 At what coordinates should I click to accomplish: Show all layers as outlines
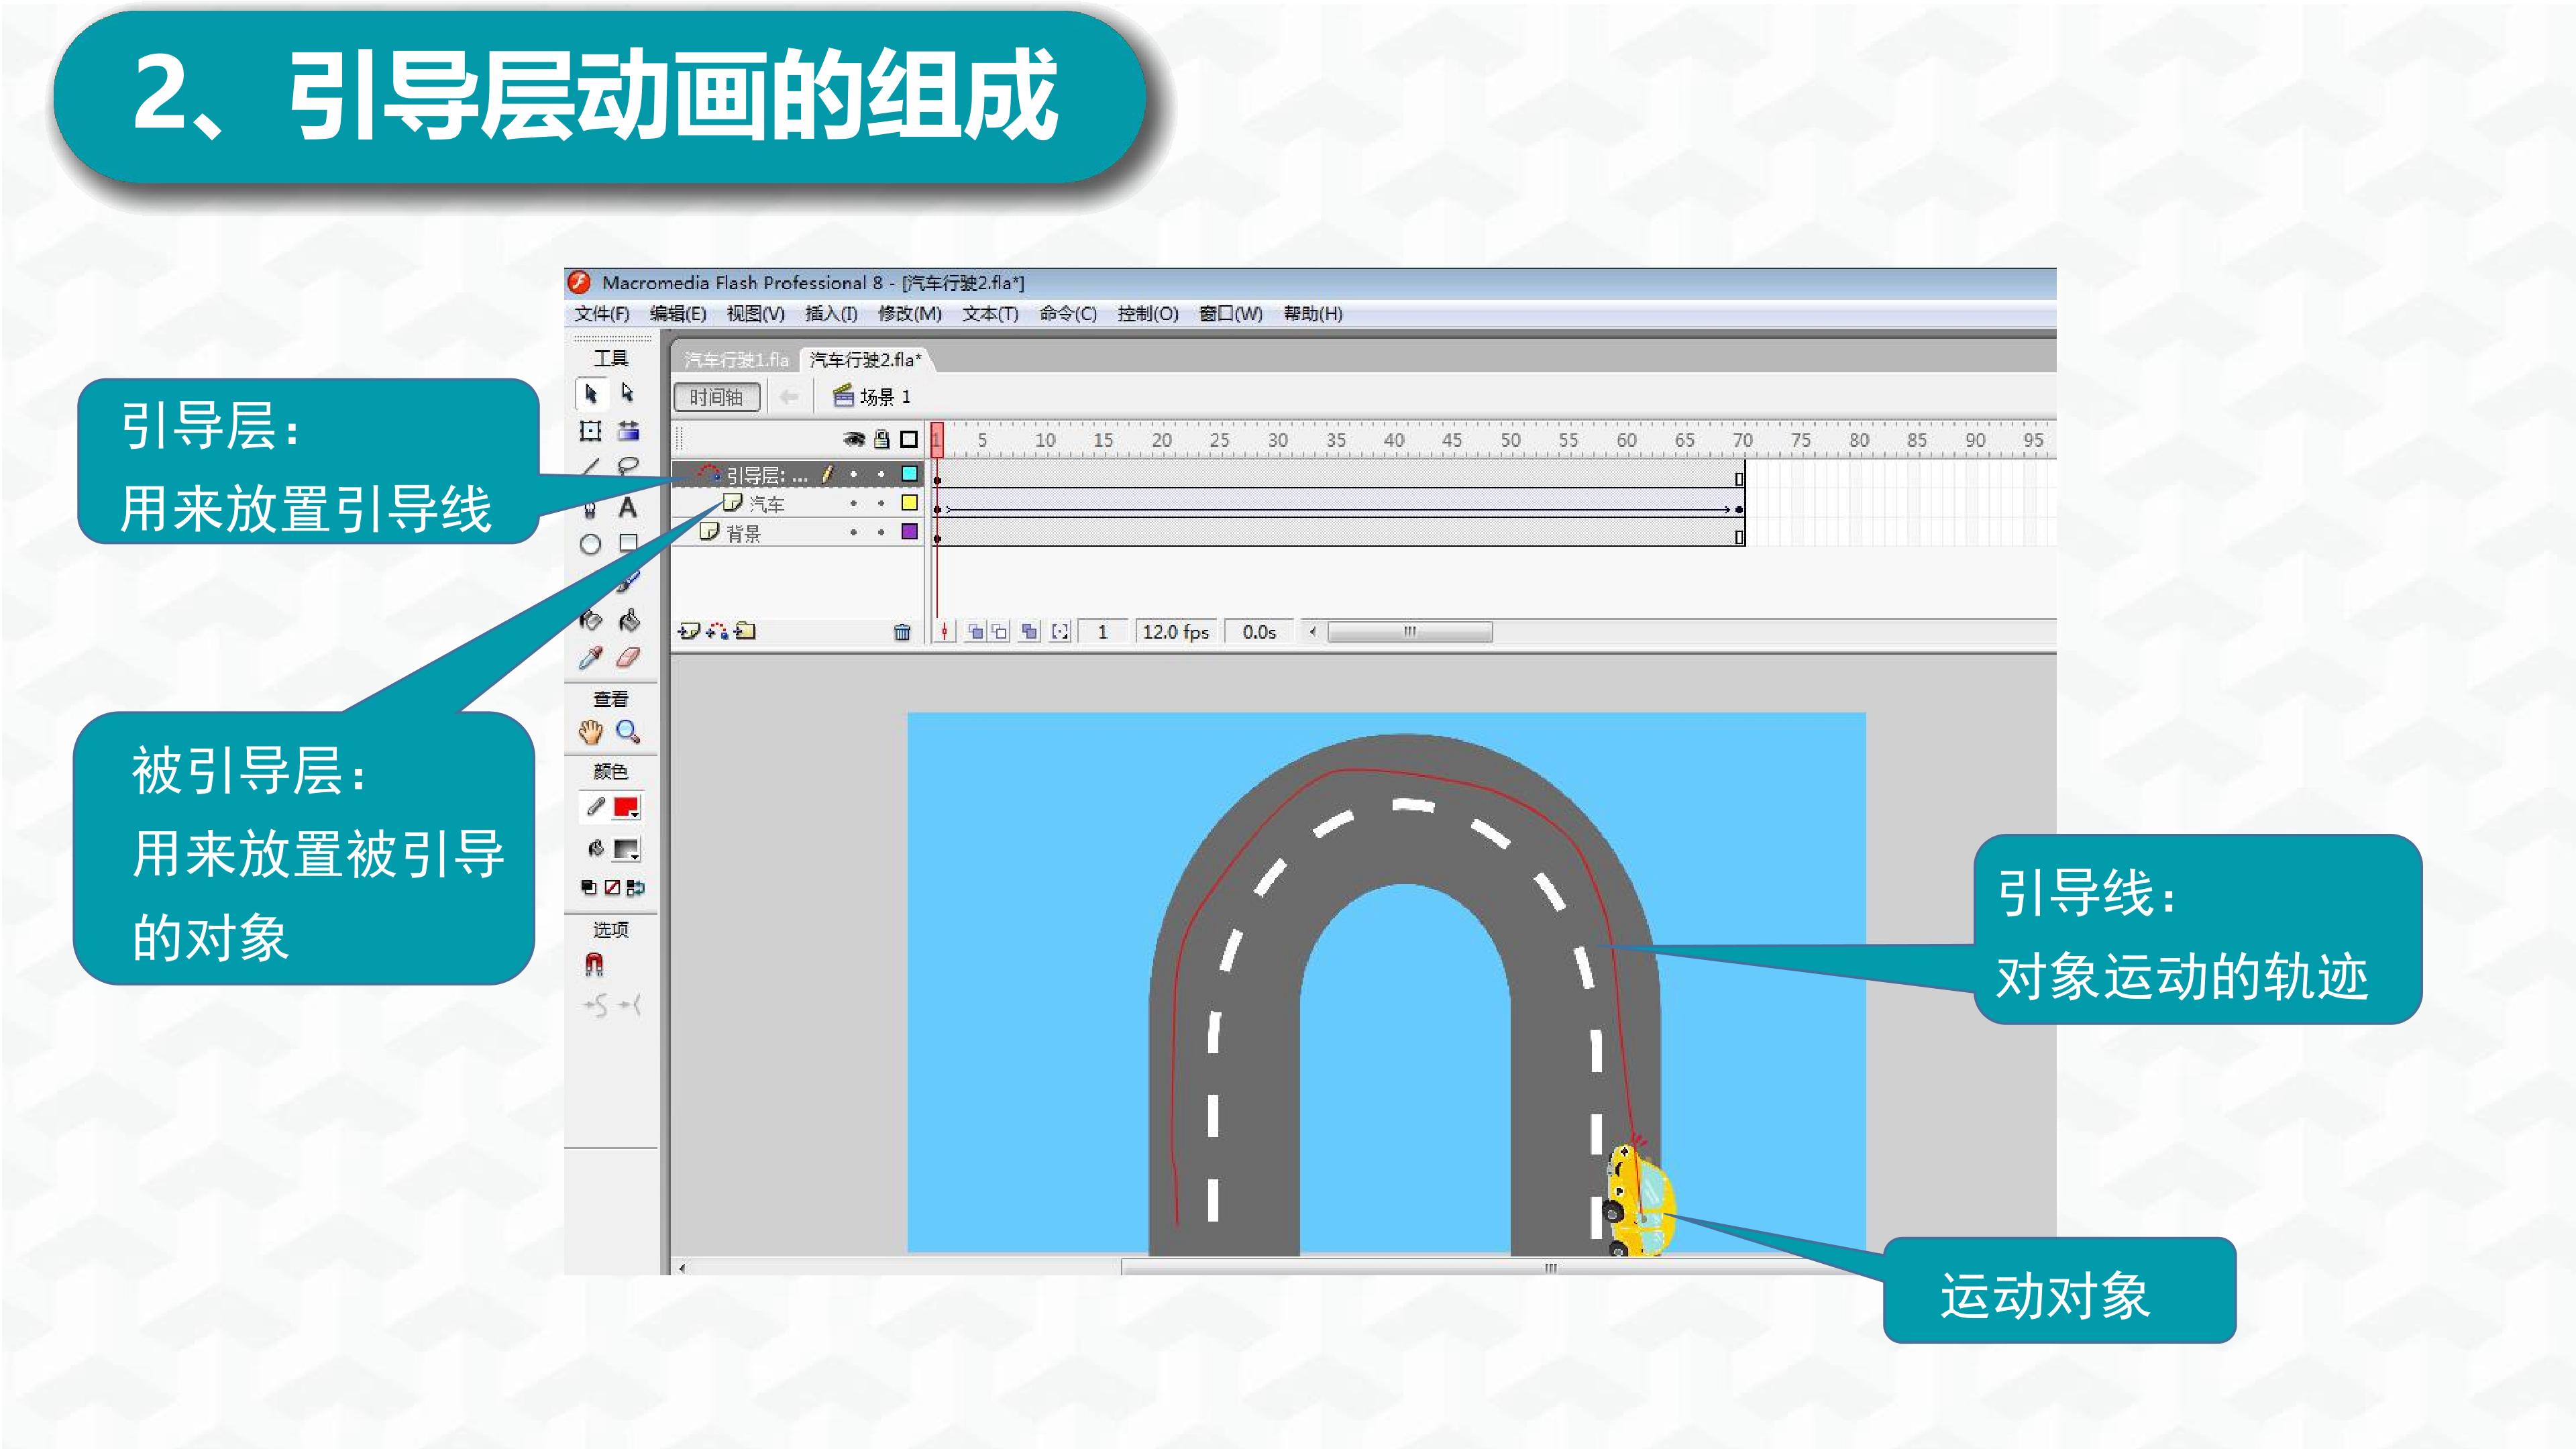[x=909, y=439]
